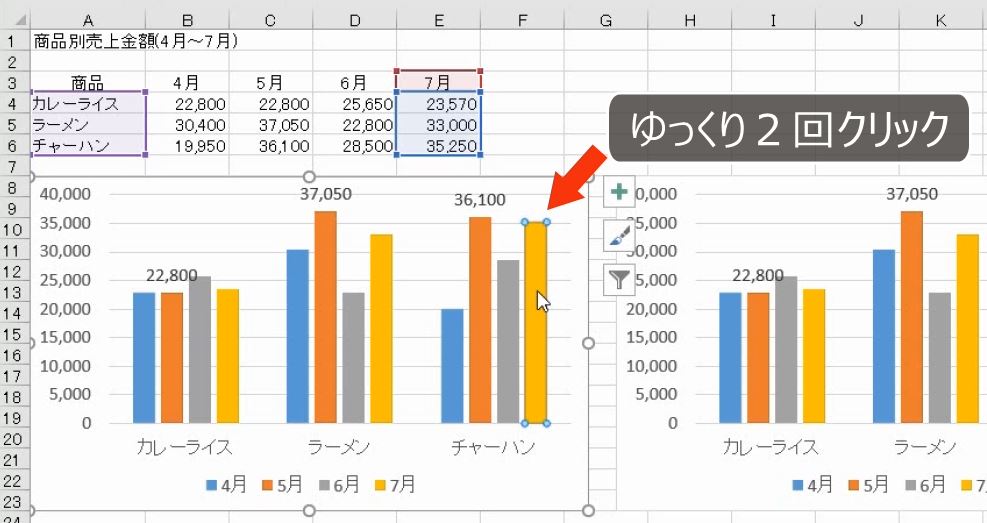Select row 7 header

[x=14, y=167]
